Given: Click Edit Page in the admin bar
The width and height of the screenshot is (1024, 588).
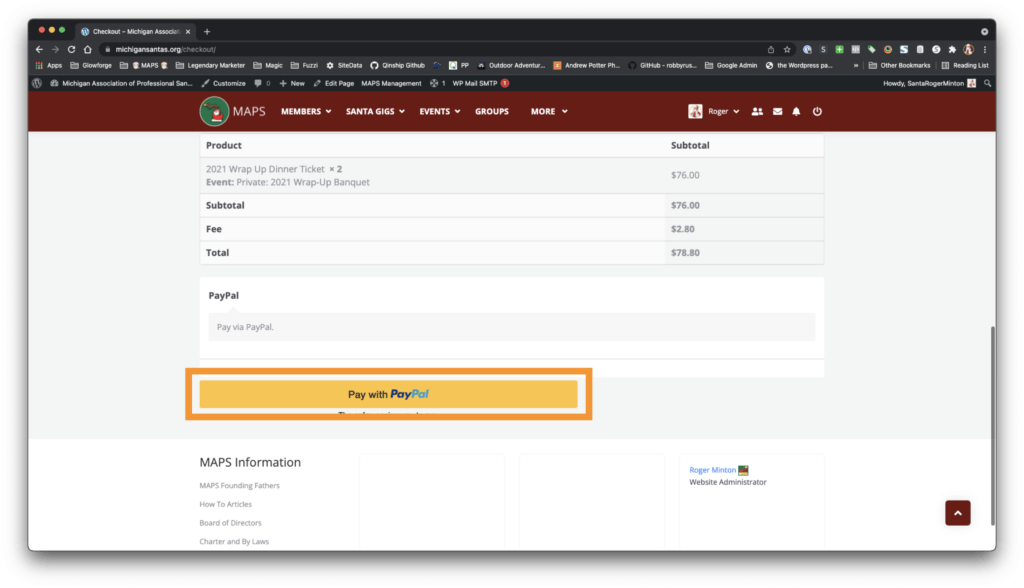Looking at the screenshot, I should click(334, 84).
